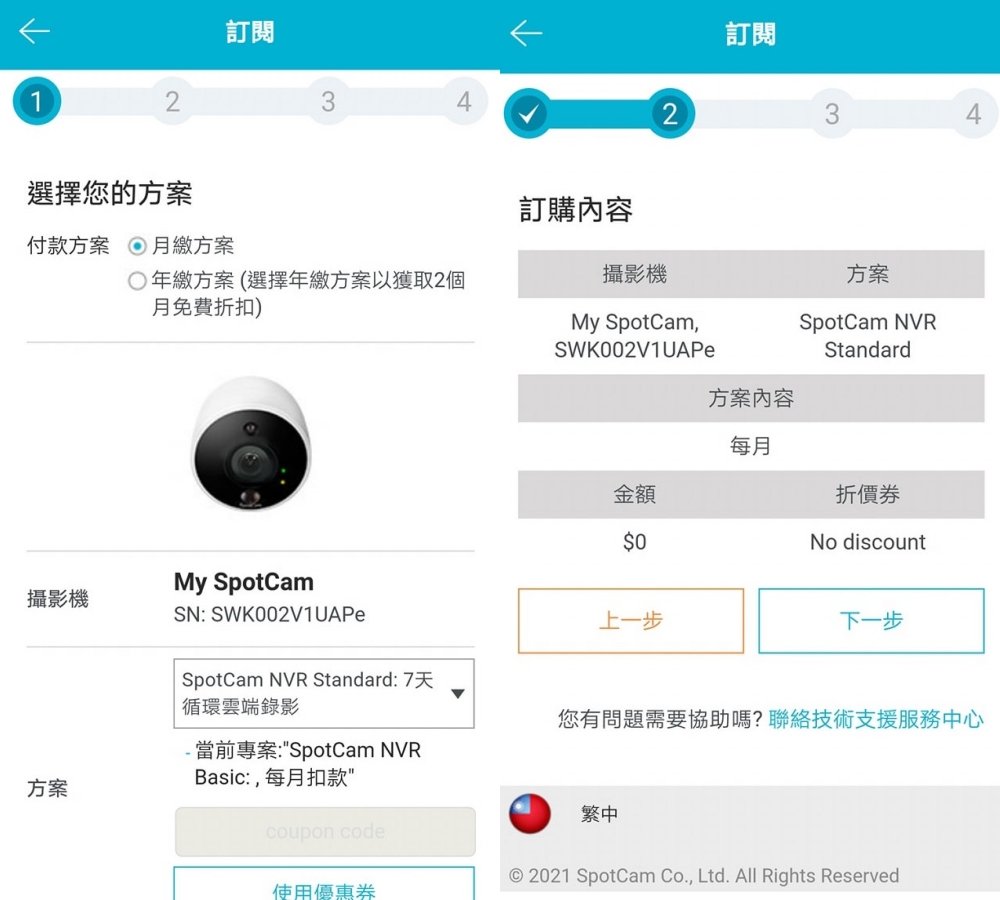Screen dimensions: 1000x900
Task: Click the 當前專案 SpotCam NVR Basic note
Action: point(307,764)
